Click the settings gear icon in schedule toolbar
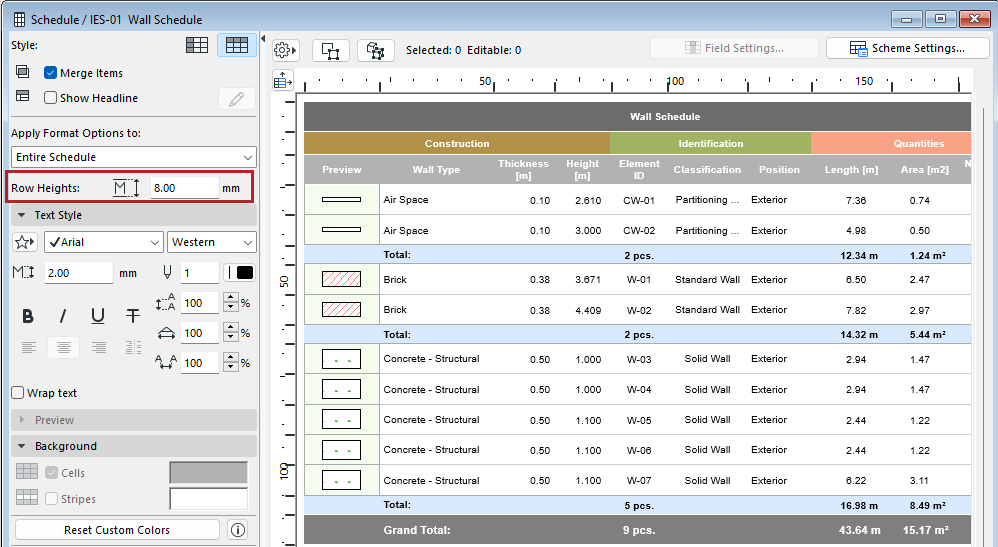The height and width of the screenshot is (547, 998). (x=285, y=50)
